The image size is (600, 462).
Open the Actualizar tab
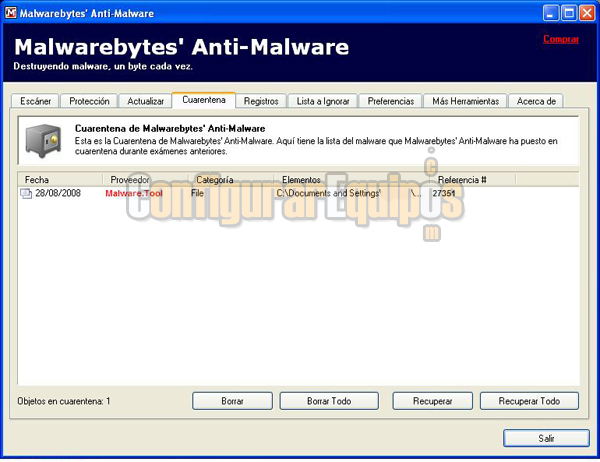click(145, 101)
